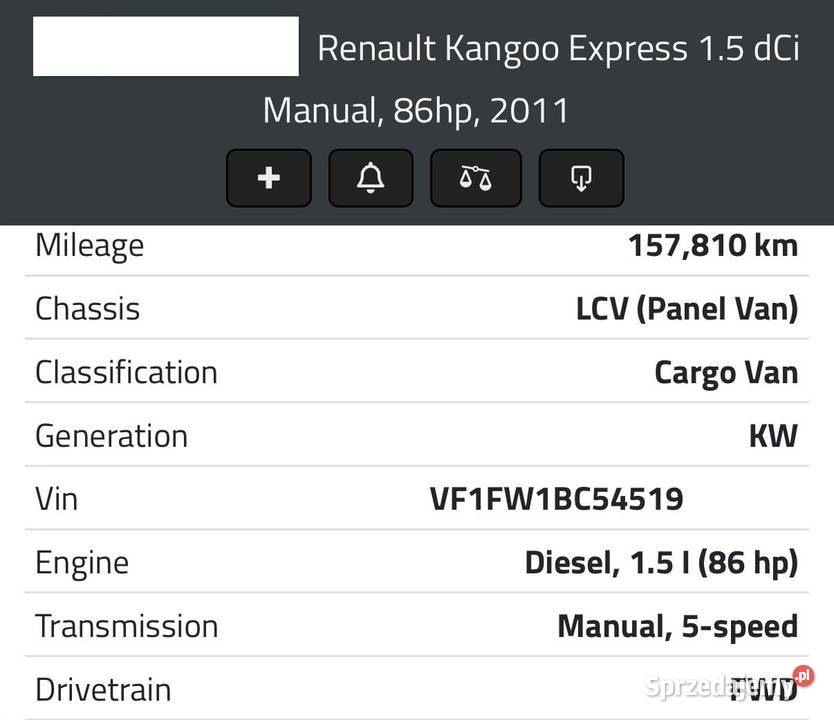Open the Transmission specification entry
This screenshot has width=834, height=720.
point(417,625)
